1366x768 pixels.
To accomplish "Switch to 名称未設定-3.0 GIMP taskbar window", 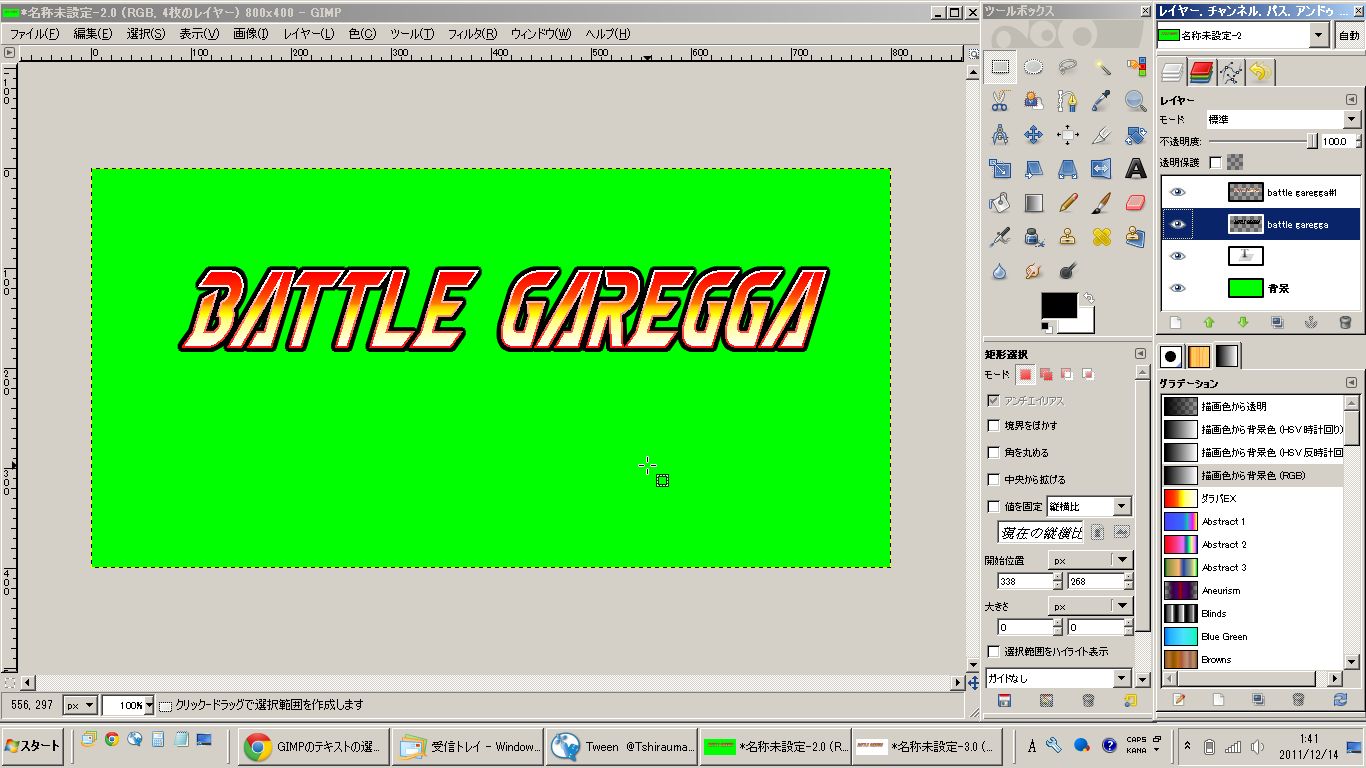I will coord(926,746).
